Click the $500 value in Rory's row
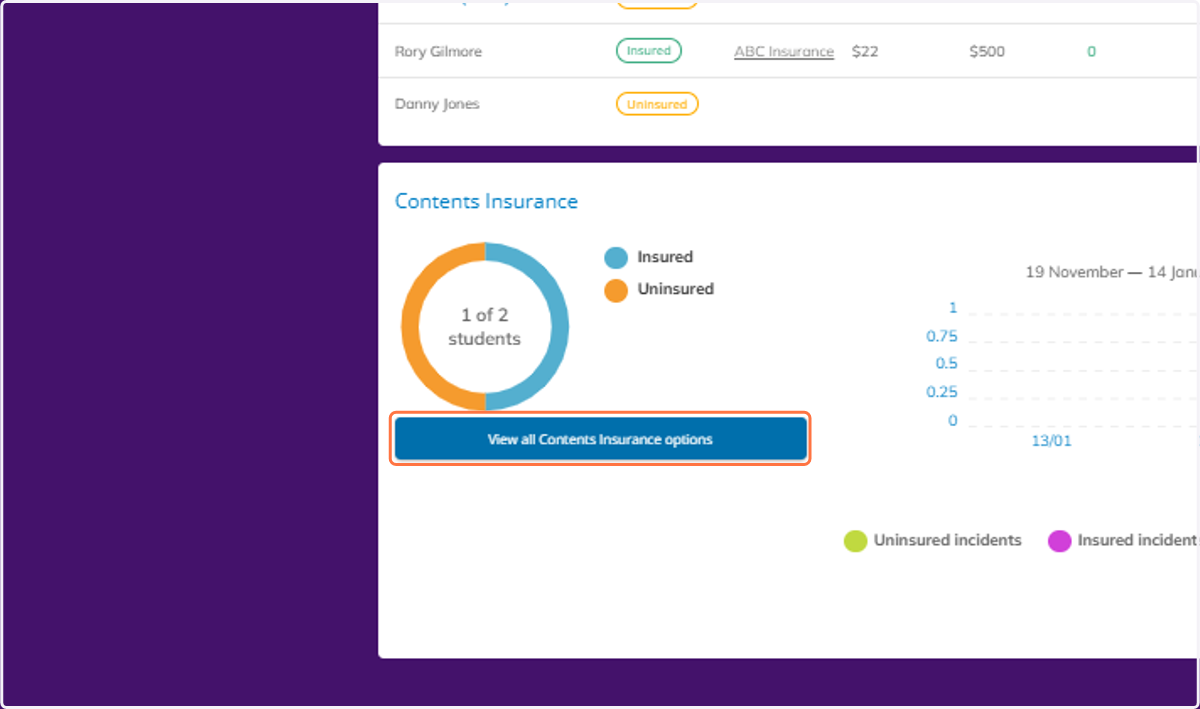 pos(987,52)
